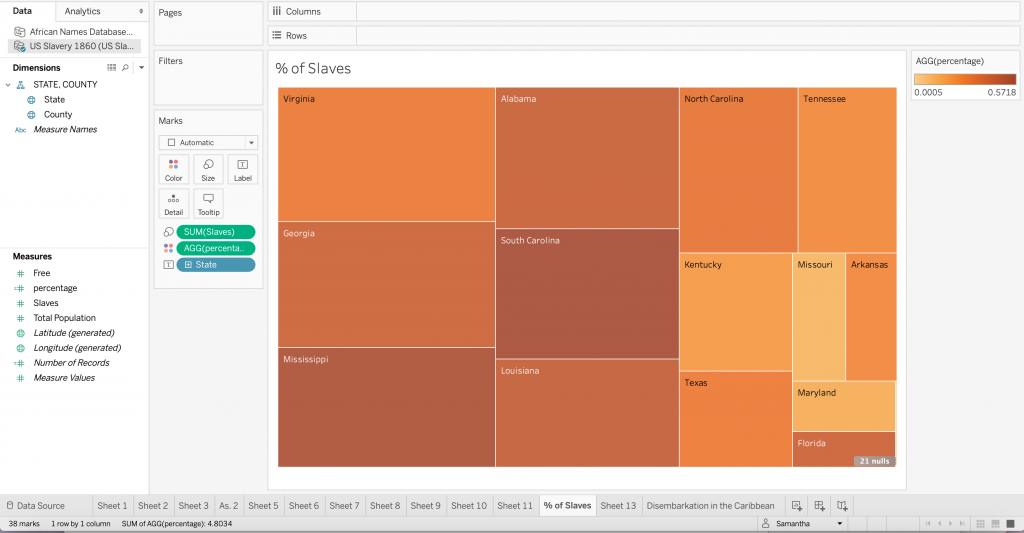Click the Detail marks button
Screen dimensions: 1024x533
pyautogui.click(x=173, y=204)
